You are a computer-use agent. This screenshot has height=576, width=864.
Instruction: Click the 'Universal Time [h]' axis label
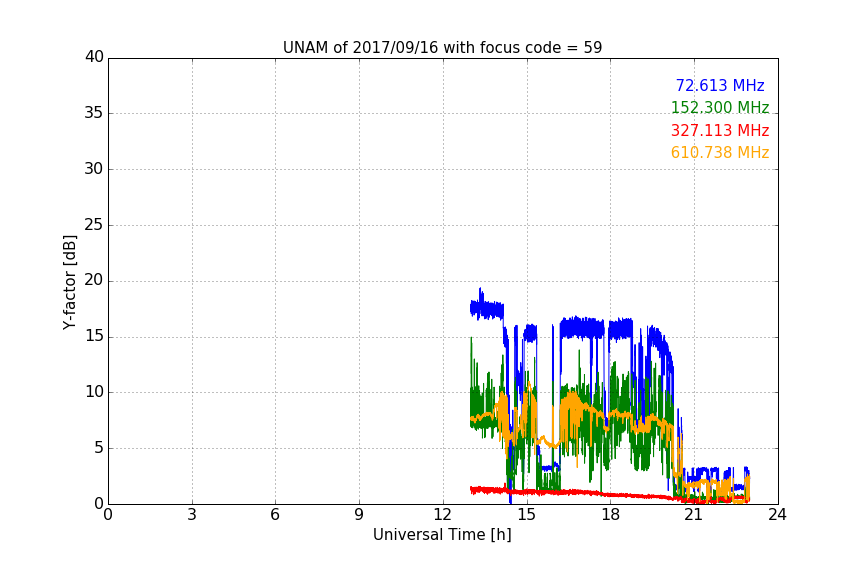(x=442, y=535)
